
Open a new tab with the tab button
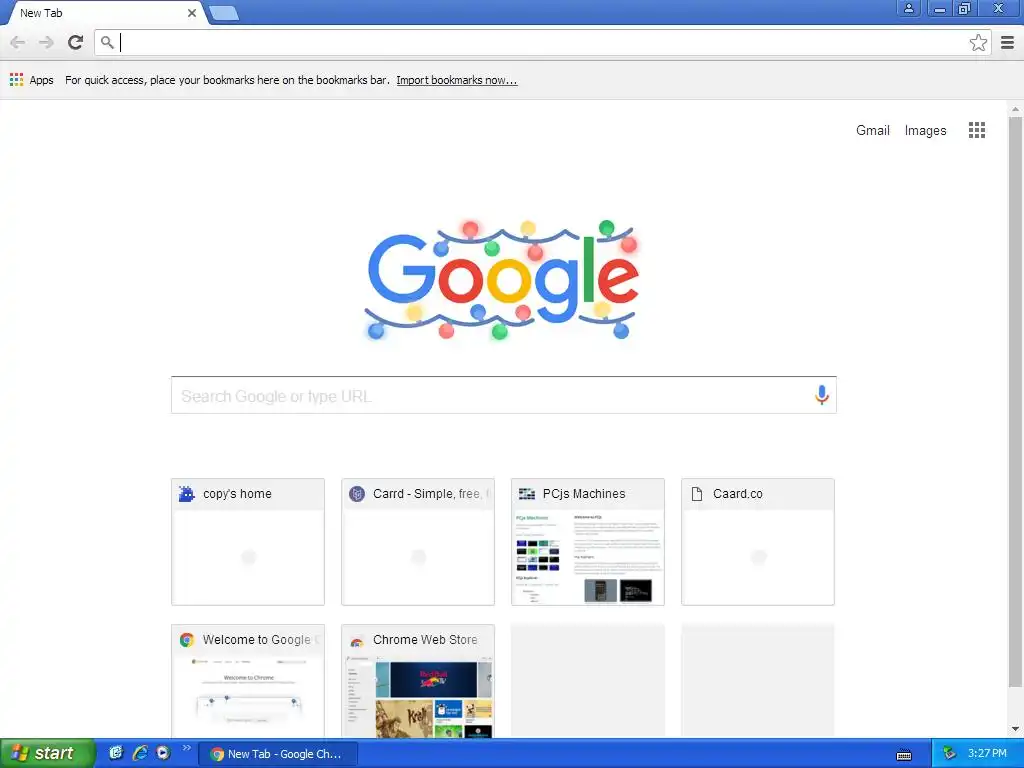[224, 12]
